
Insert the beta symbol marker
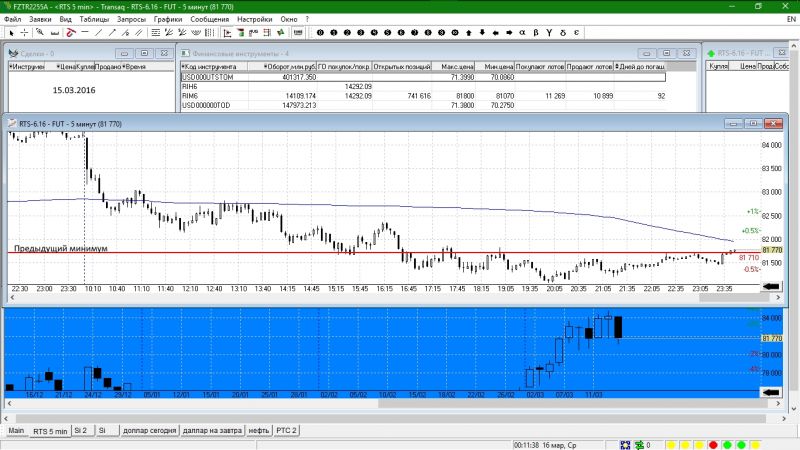coord(536,33)
